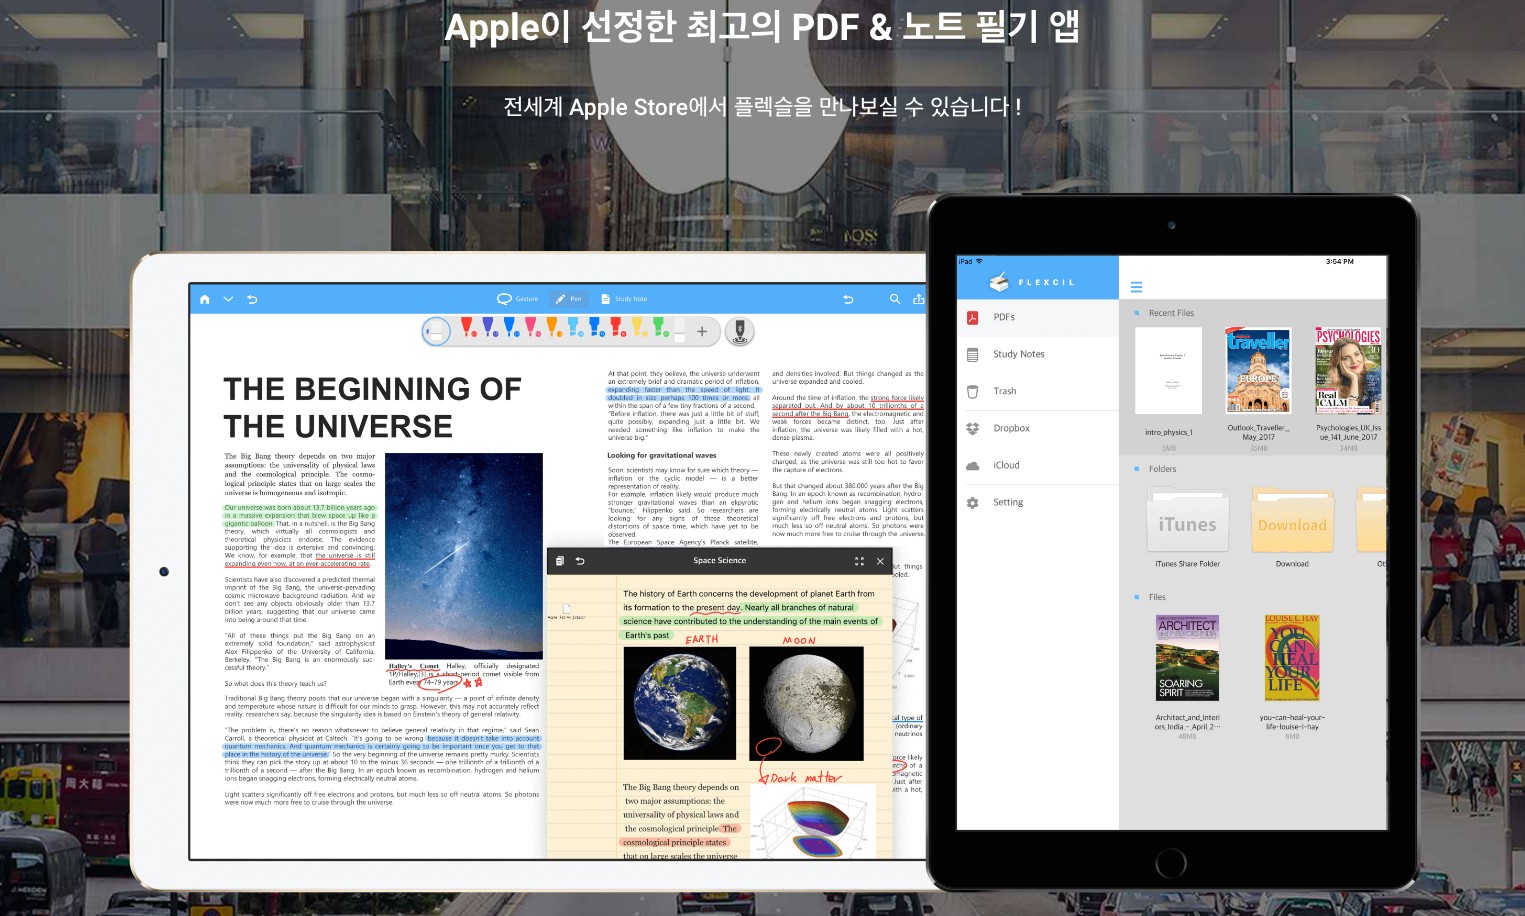Open Architect and Interiors India file
Screen dimensions: 1525x916
coord(1187,658)
